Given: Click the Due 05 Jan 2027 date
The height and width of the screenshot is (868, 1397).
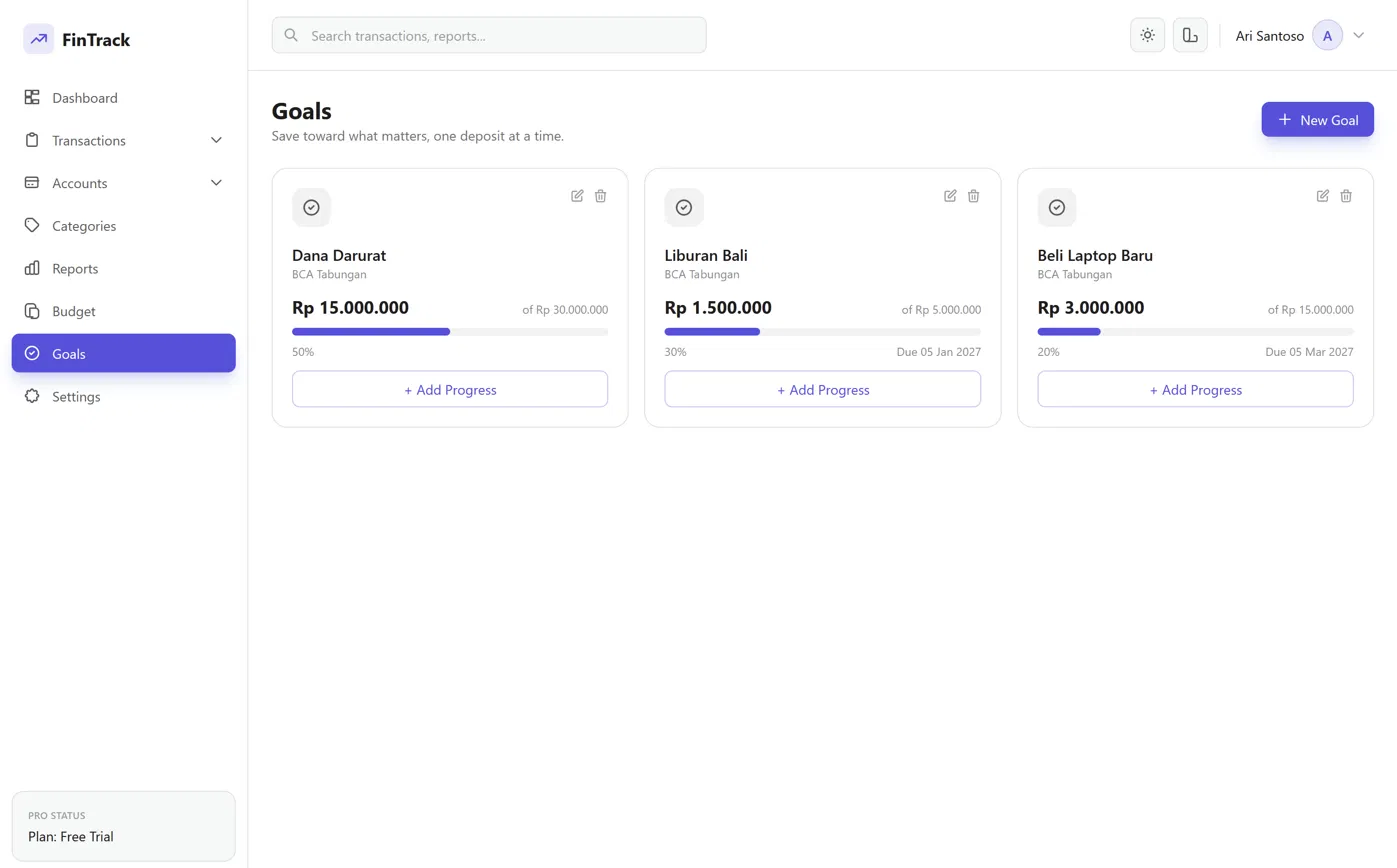Looking at the screenshot, I should (939, 352).
